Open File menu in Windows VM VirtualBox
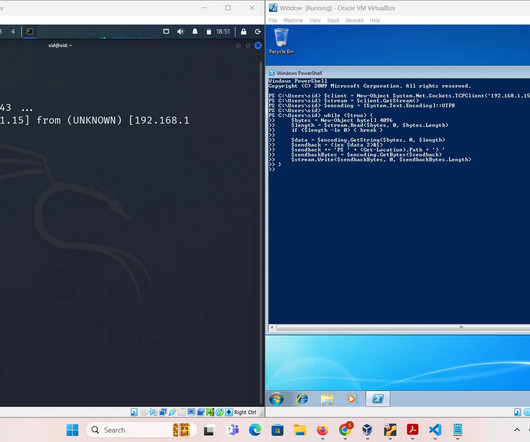Viewport: 530px width, 442px height. [x=273, y=20]
